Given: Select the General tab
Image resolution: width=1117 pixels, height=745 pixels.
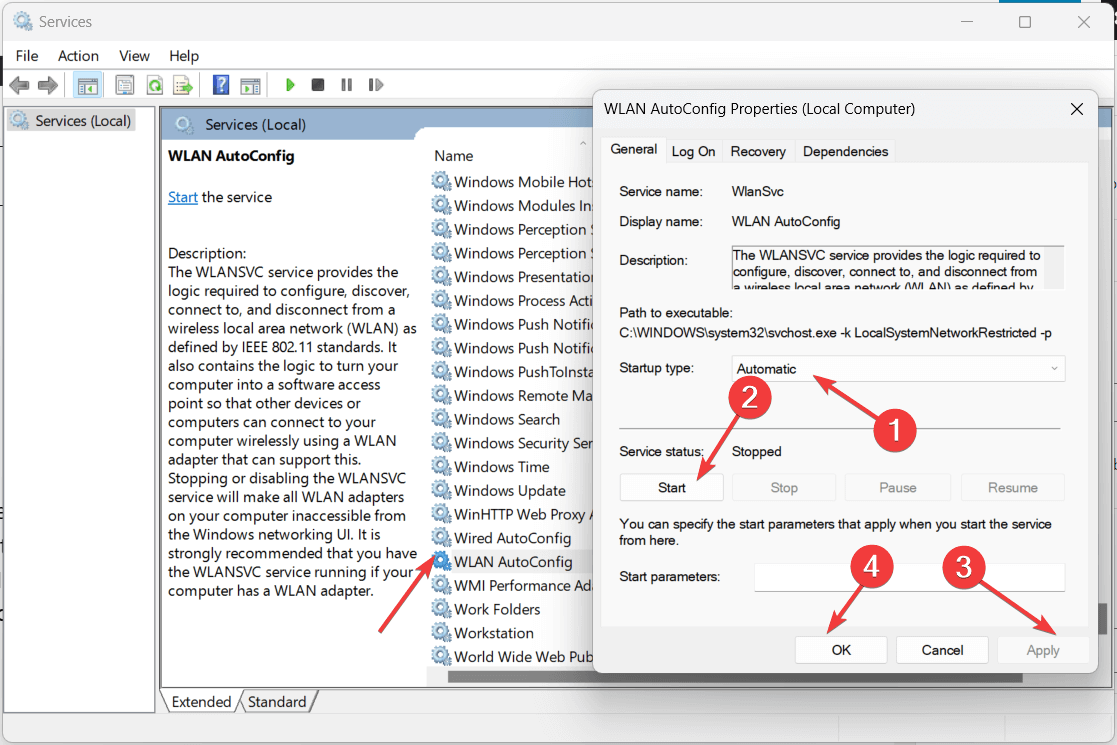Looking at the screenshot, I should tap(633, 150).
